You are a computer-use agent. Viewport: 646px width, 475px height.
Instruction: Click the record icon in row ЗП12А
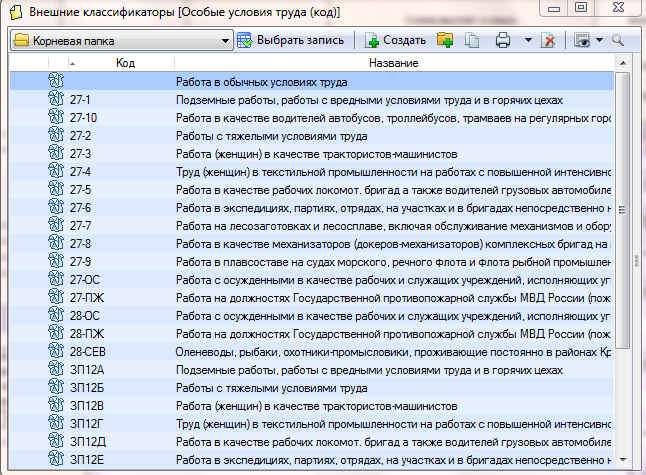(56, 369)
